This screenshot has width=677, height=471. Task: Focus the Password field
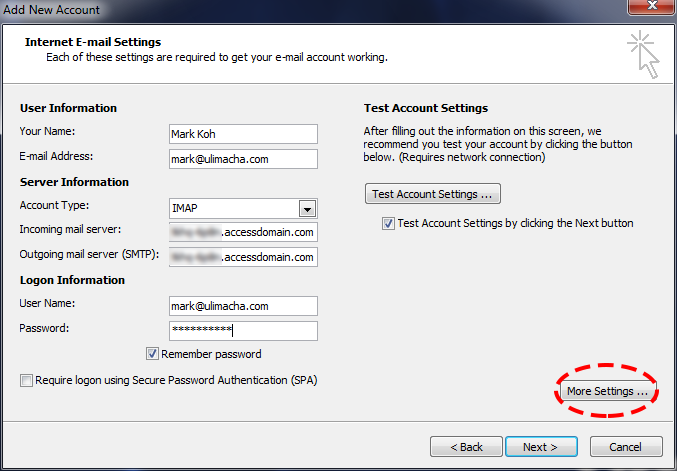click(x=243, y=330)
